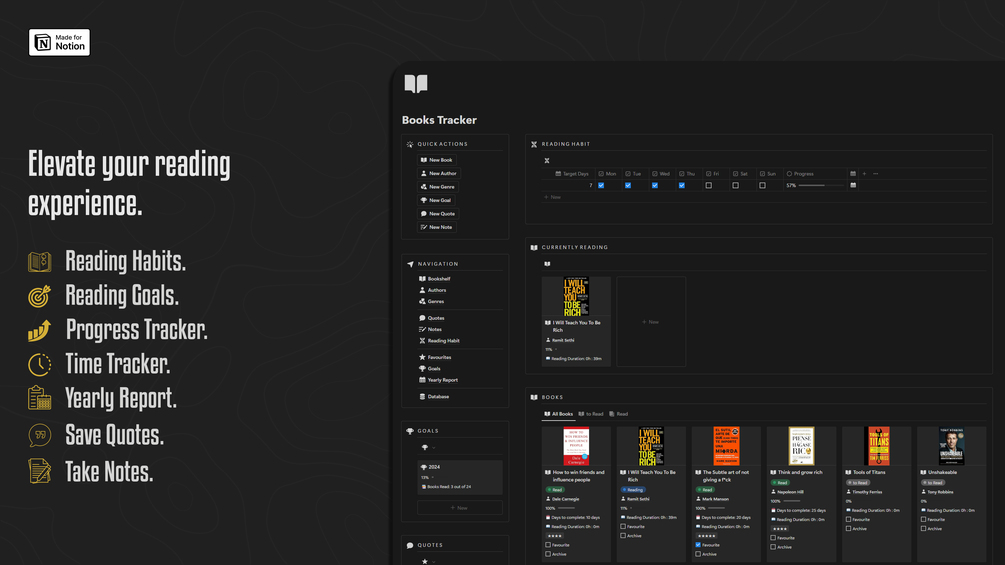Add new card in Currently Reading gallery
1005x565 pixels.
(x=651, y=322)
